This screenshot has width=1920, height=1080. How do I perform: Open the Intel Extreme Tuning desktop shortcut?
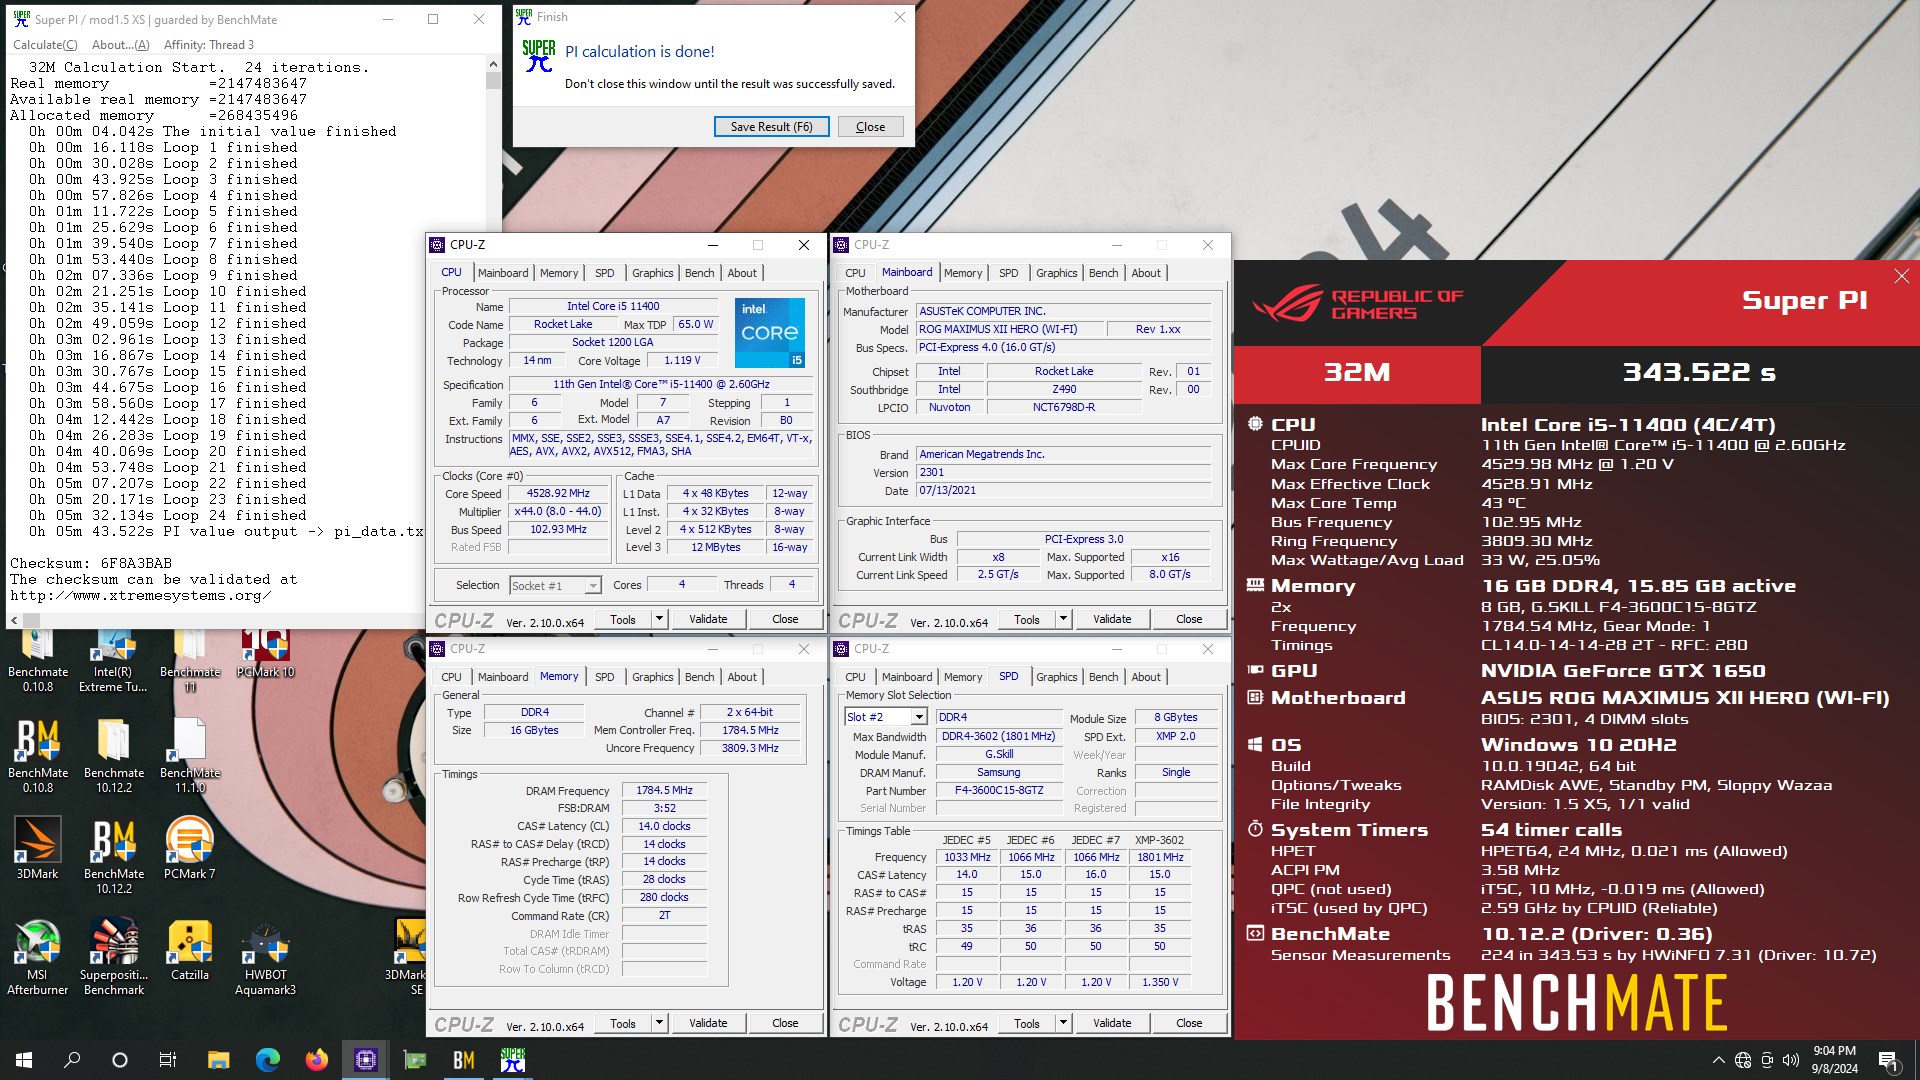pos(113,660)
